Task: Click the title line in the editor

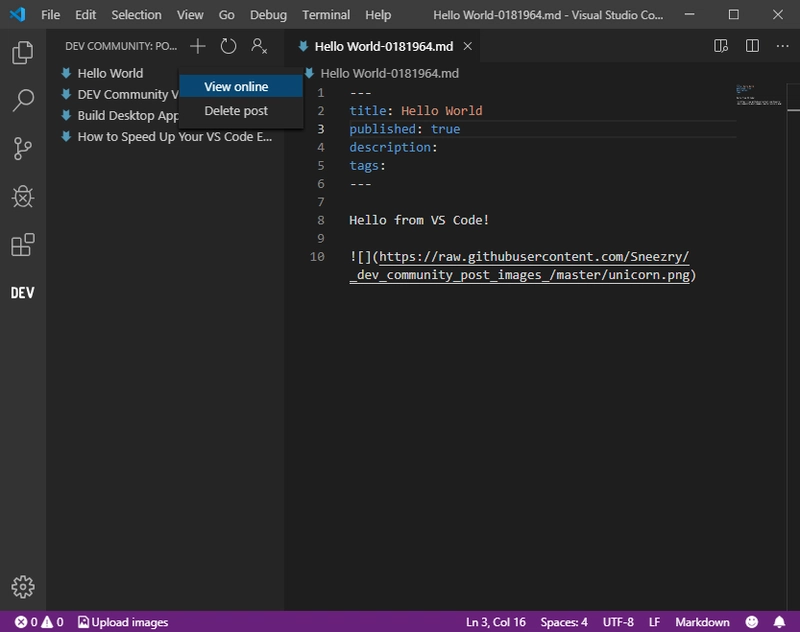Action: click(x=415, y=111)
